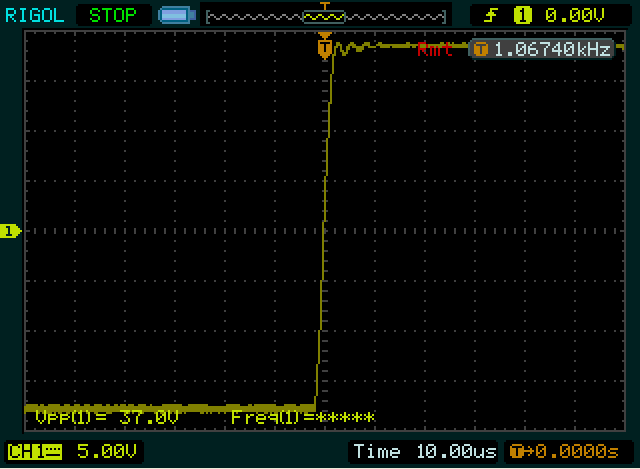This screenshot has width=640, height=469.
Task: Click the orange T trigger position marker
Action: [324, 47]
